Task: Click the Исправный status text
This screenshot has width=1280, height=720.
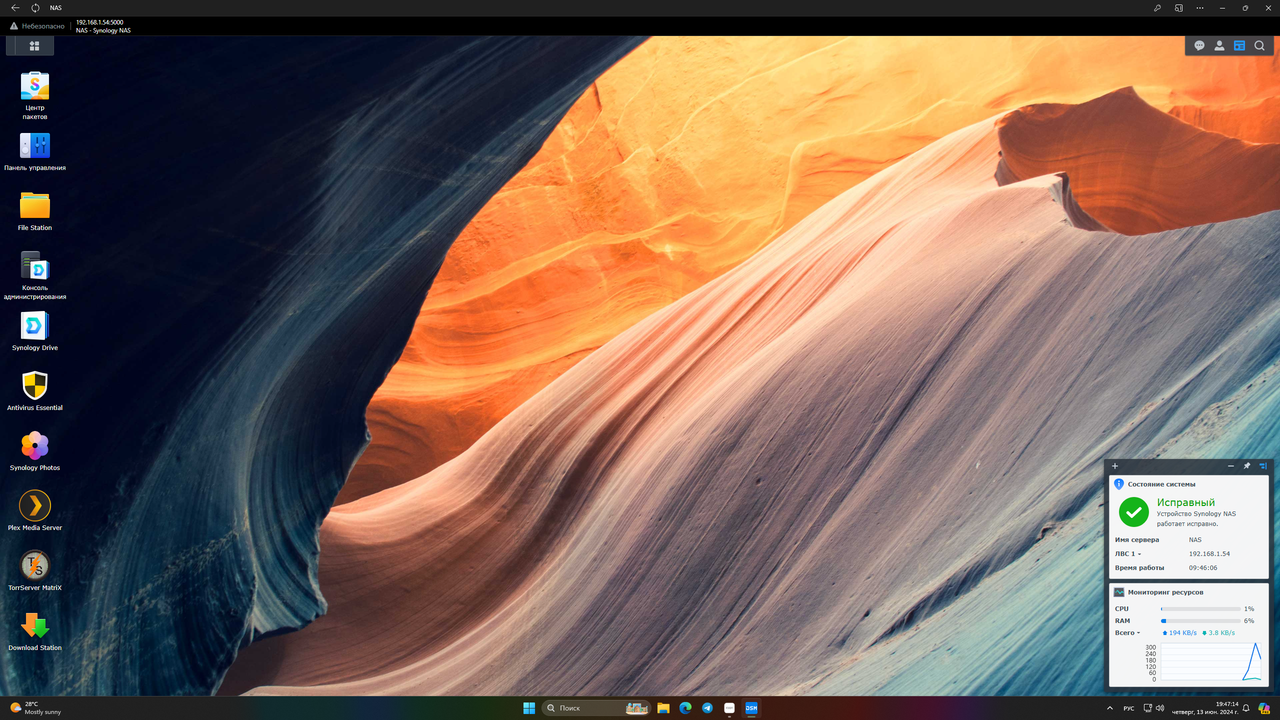Action: [1186, 503]
